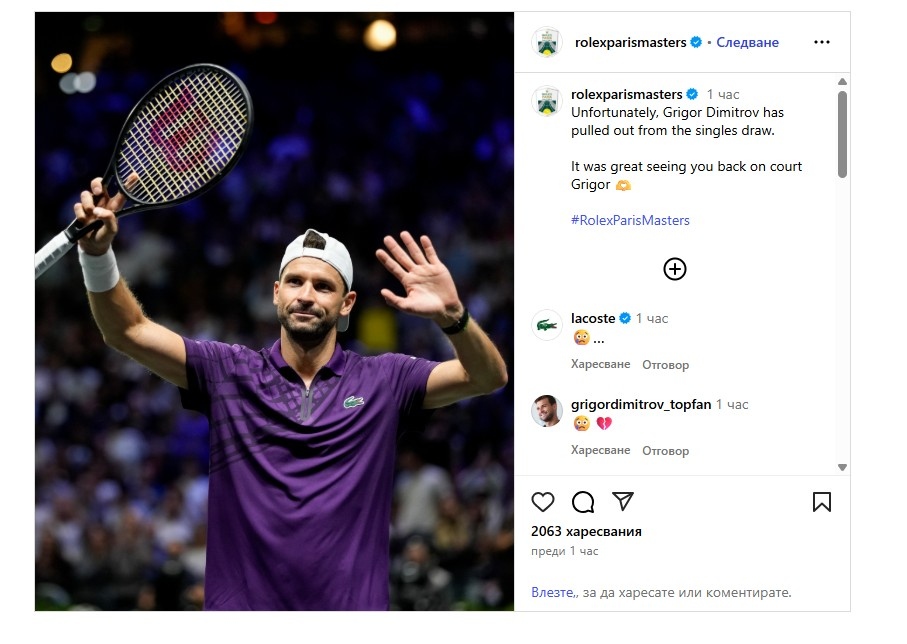Open comments via speech bubble icon

coord(582,502)
